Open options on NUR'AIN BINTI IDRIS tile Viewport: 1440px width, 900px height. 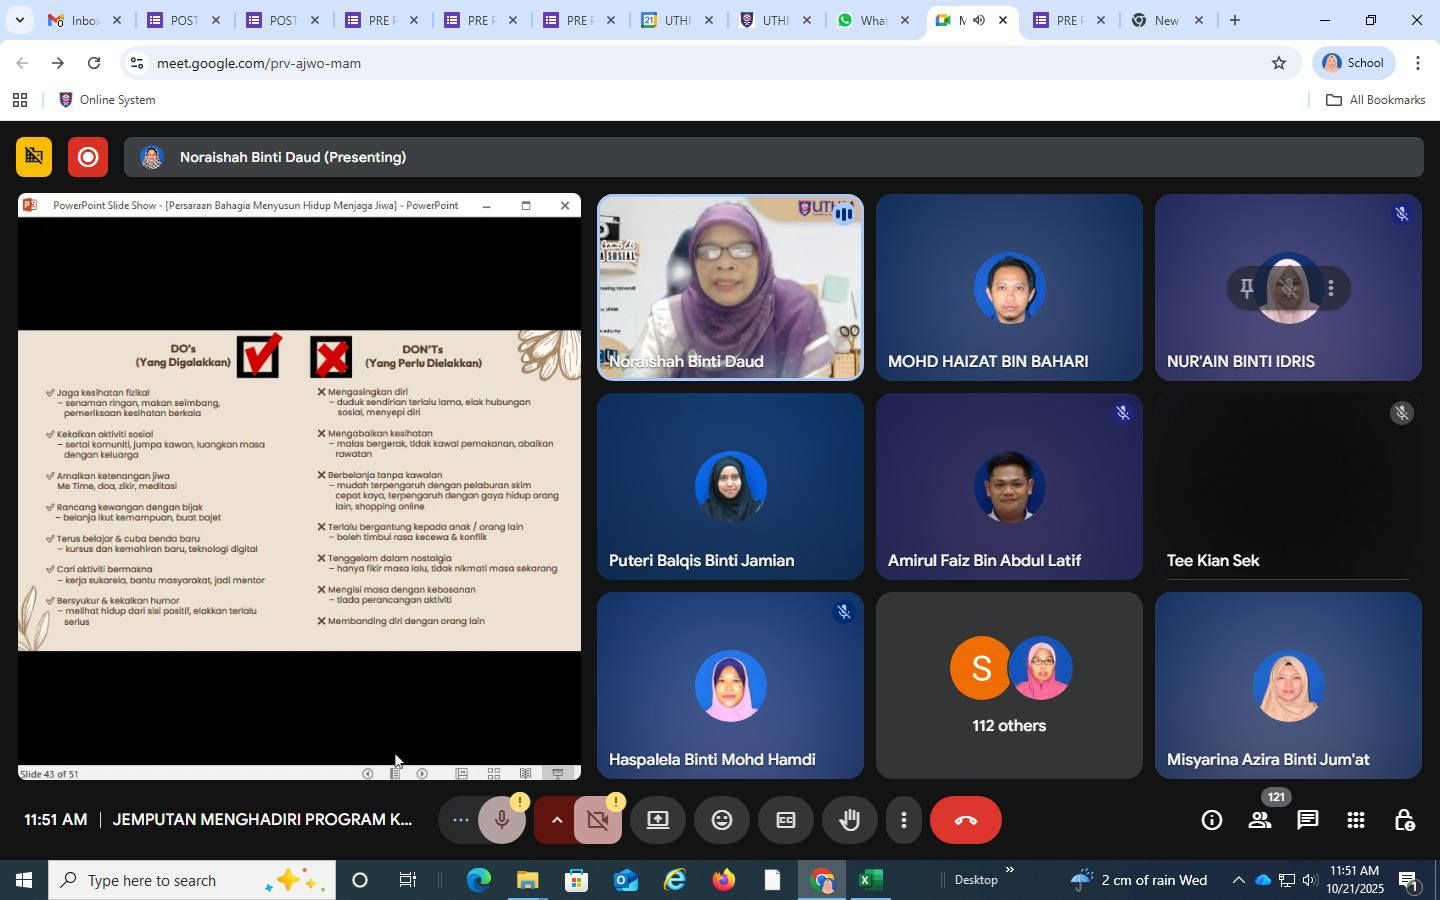(x=1330, y=289)
